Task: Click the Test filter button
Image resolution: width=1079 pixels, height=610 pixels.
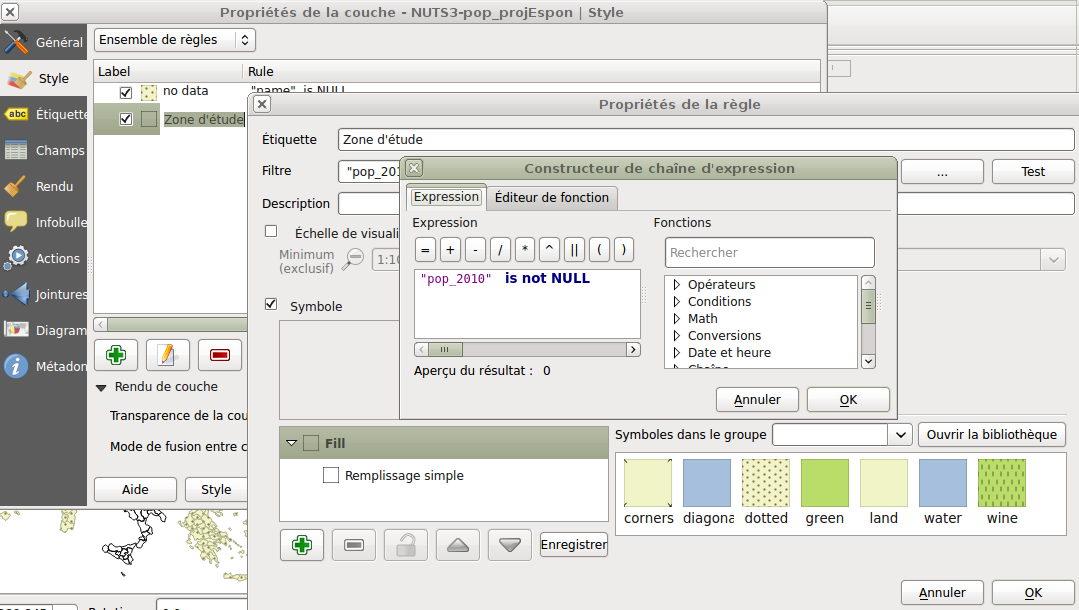Action: coord(1033,171)
